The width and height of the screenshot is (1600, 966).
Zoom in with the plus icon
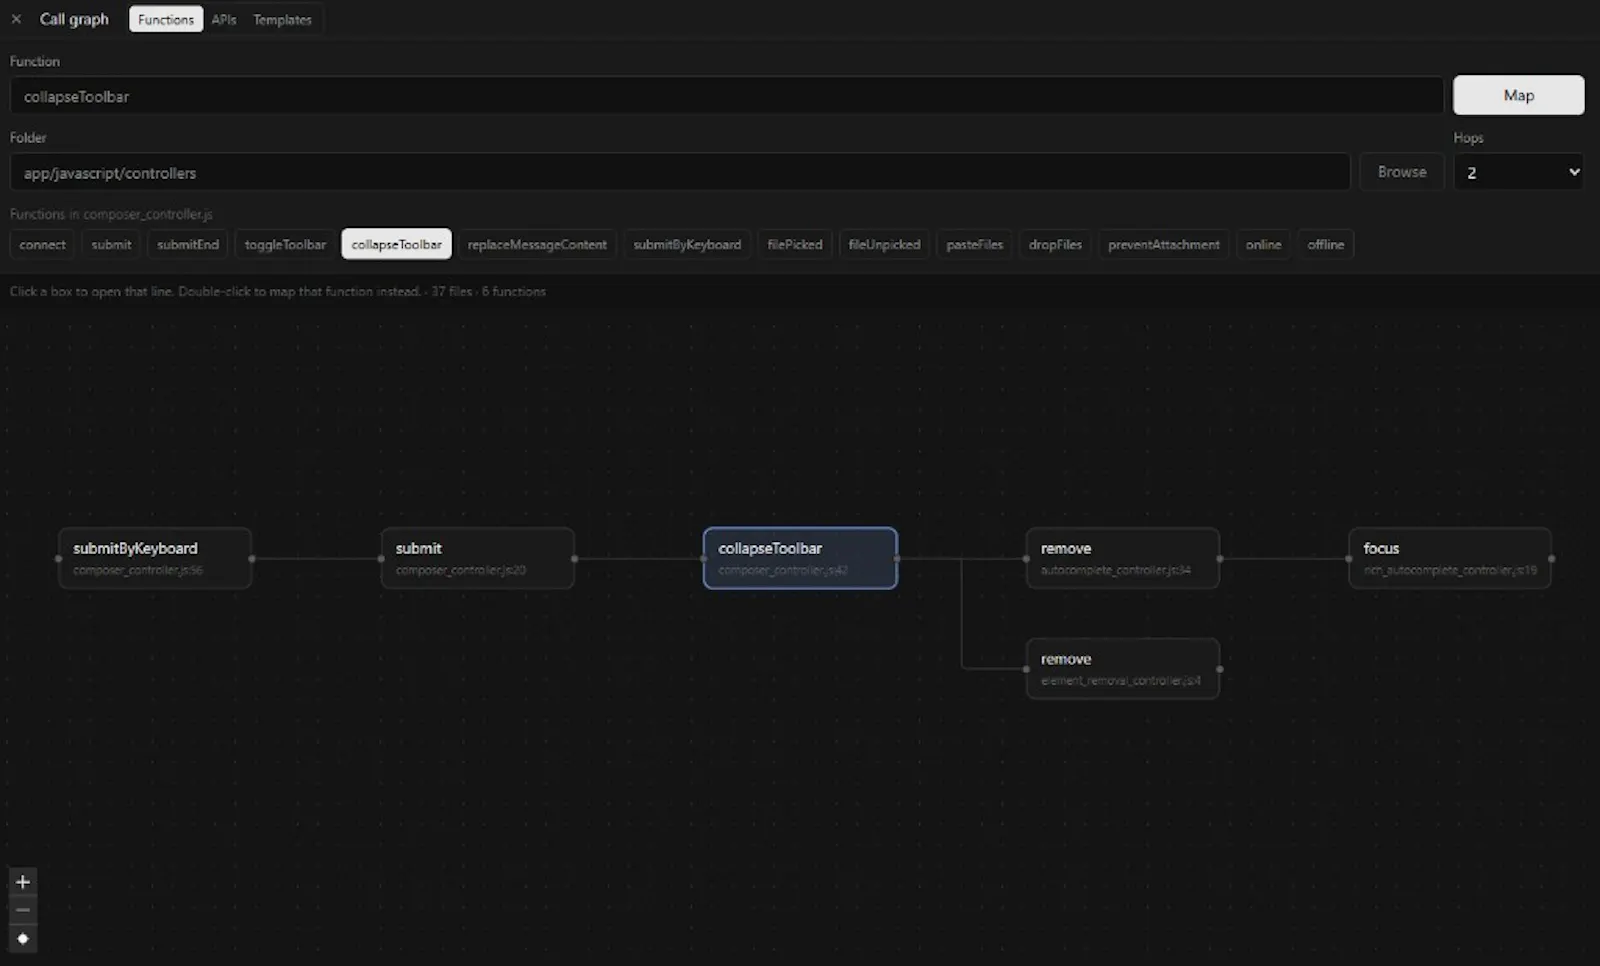(x=23, y=882)
